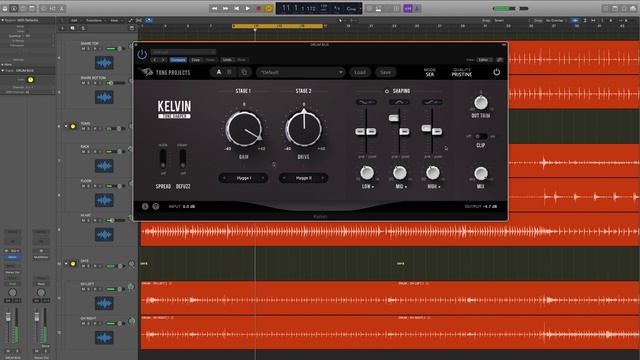Select previous Stage 1 saturation type arrow
640x360 pixels.
click(x=224, y=178)
